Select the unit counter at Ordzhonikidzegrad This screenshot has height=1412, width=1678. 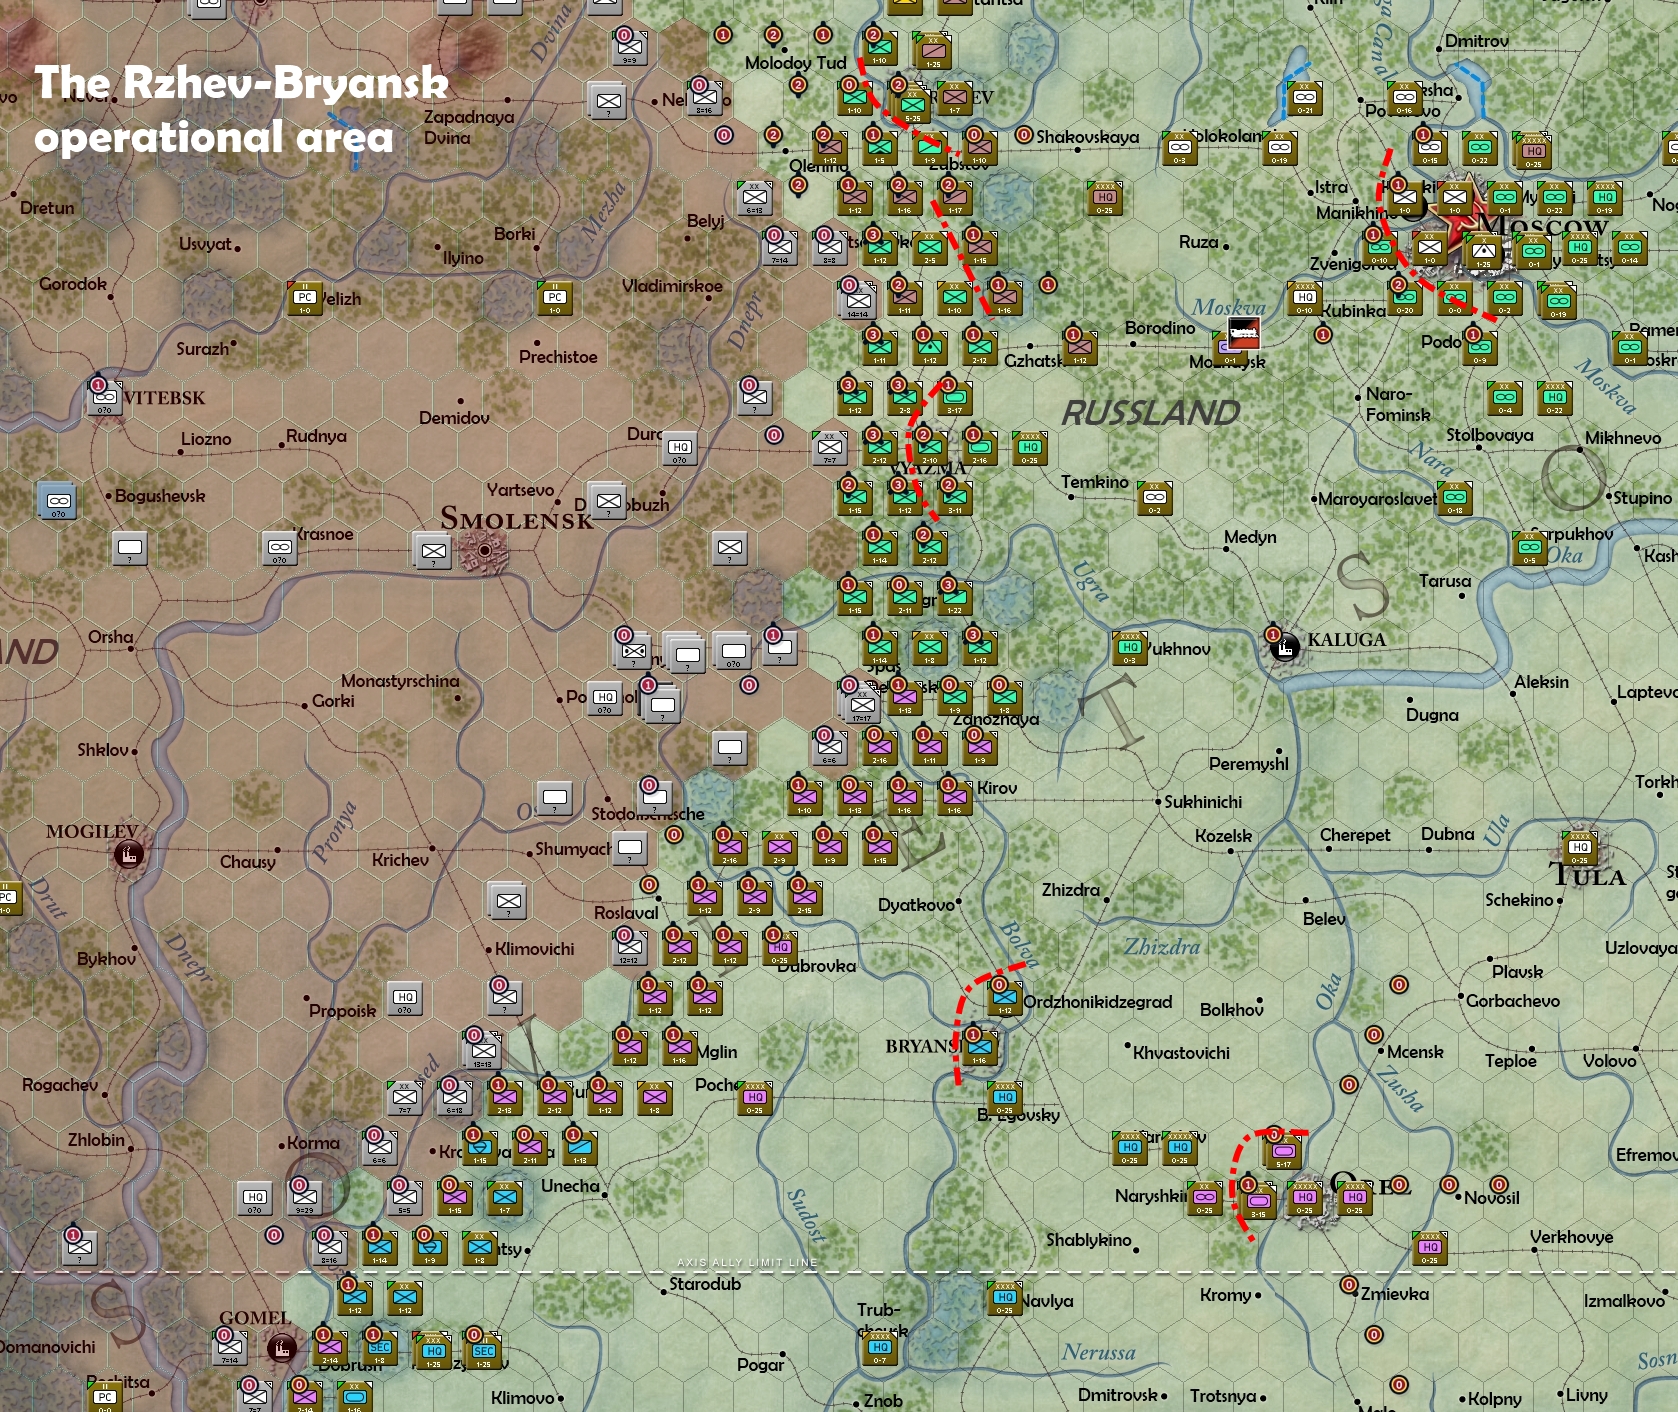(1005, 998)
